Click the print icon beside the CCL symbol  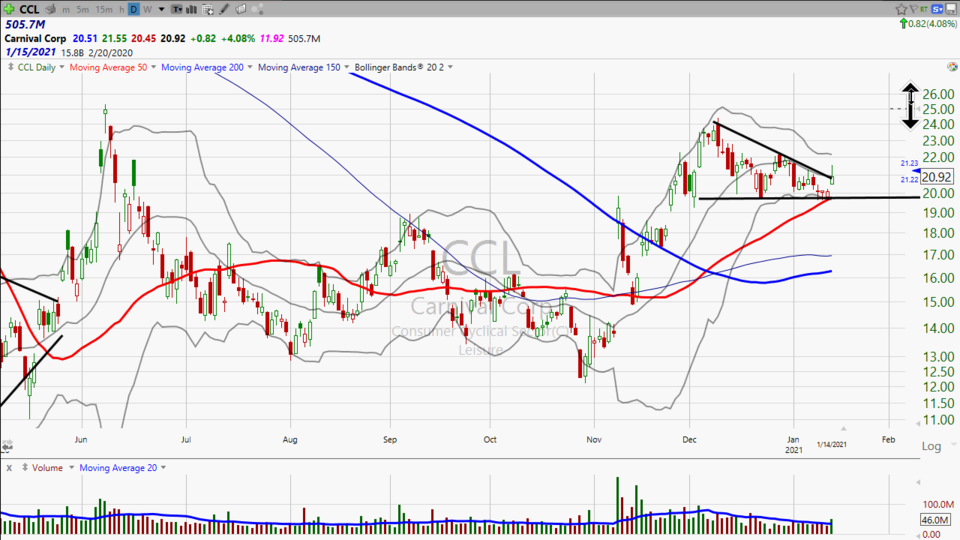51,9
